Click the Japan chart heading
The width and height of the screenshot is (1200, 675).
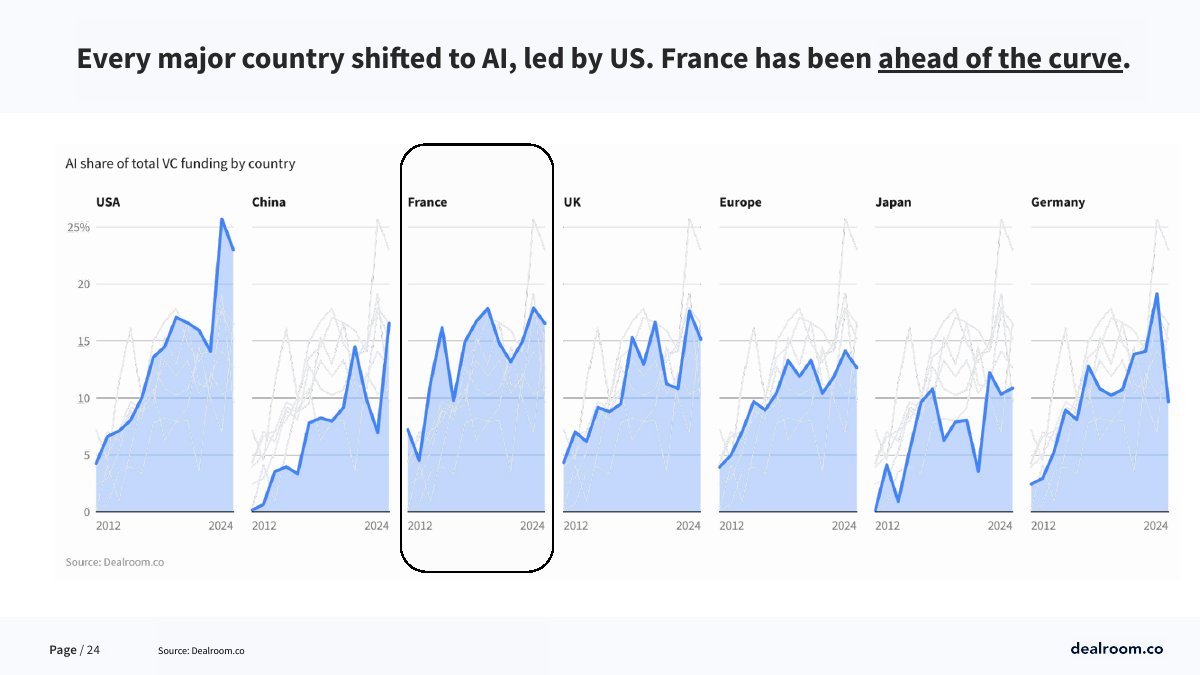[x=893, y=202]
